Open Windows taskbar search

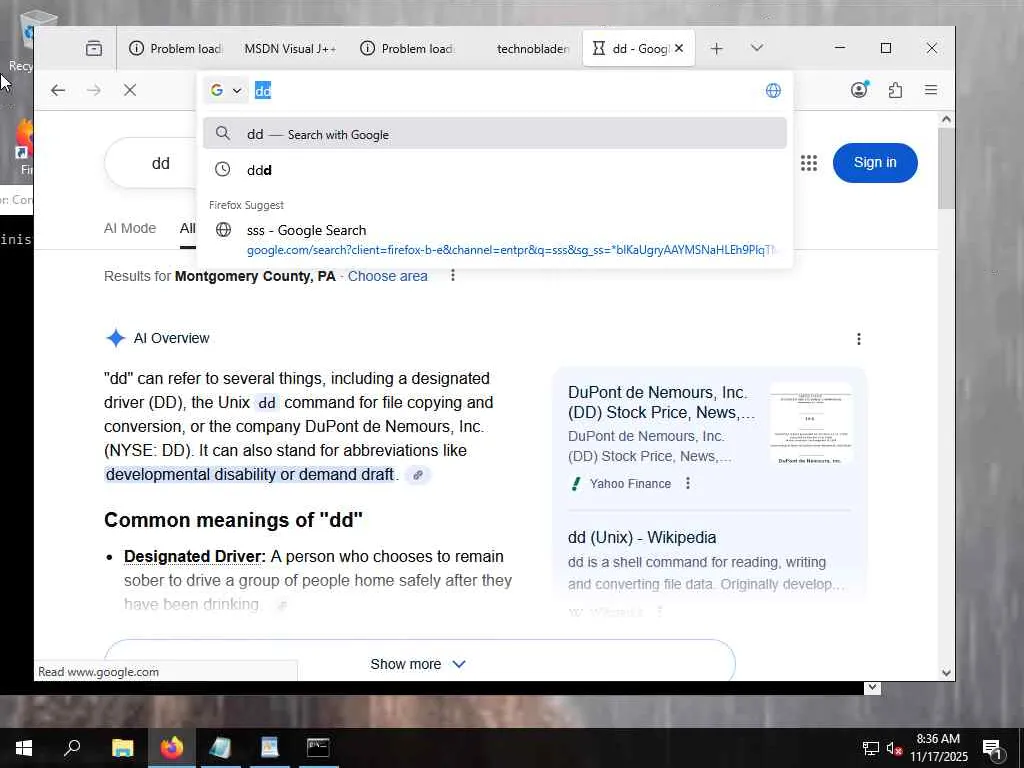[x=72, y=748]
